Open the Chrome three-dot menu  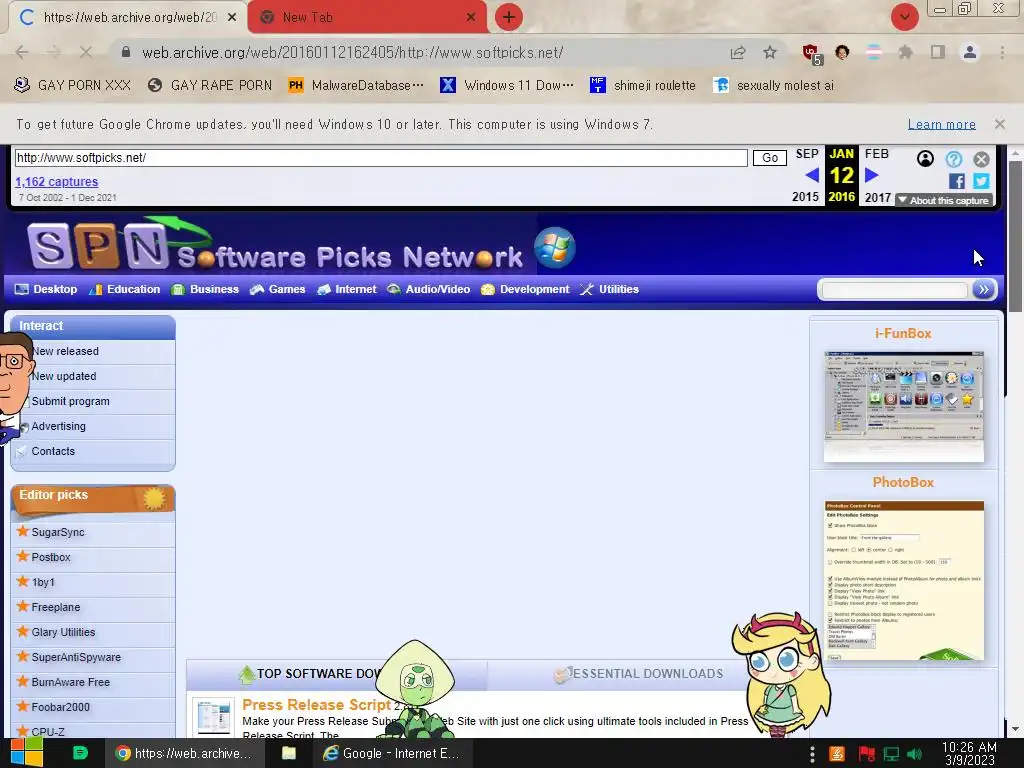[x=1002, y=52]
